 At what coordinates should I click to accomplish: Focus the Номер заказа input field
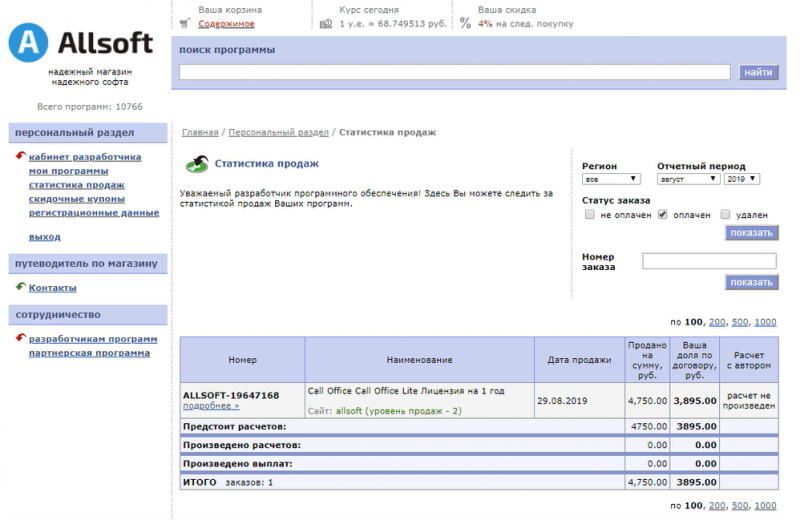(709, 261)
